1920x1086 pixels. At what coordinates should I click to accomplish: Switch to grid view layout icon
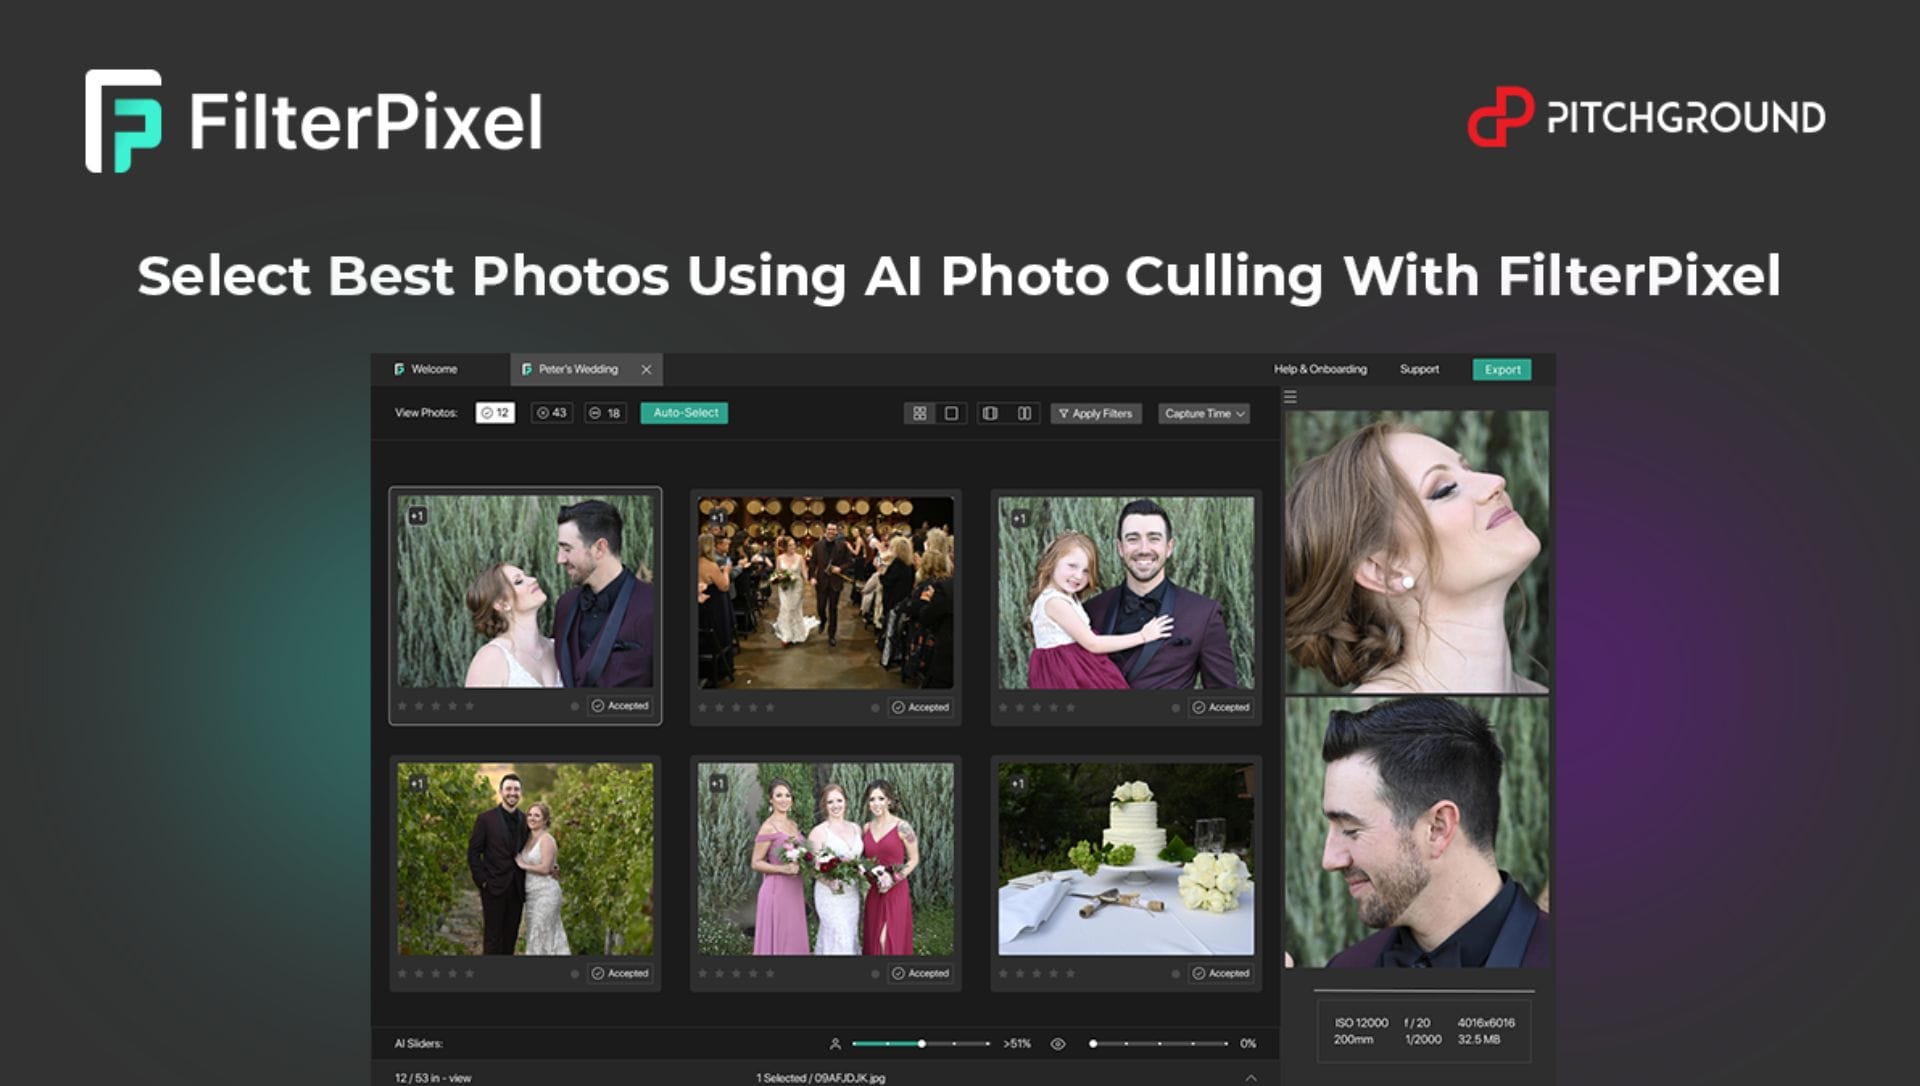coord(919,413)
